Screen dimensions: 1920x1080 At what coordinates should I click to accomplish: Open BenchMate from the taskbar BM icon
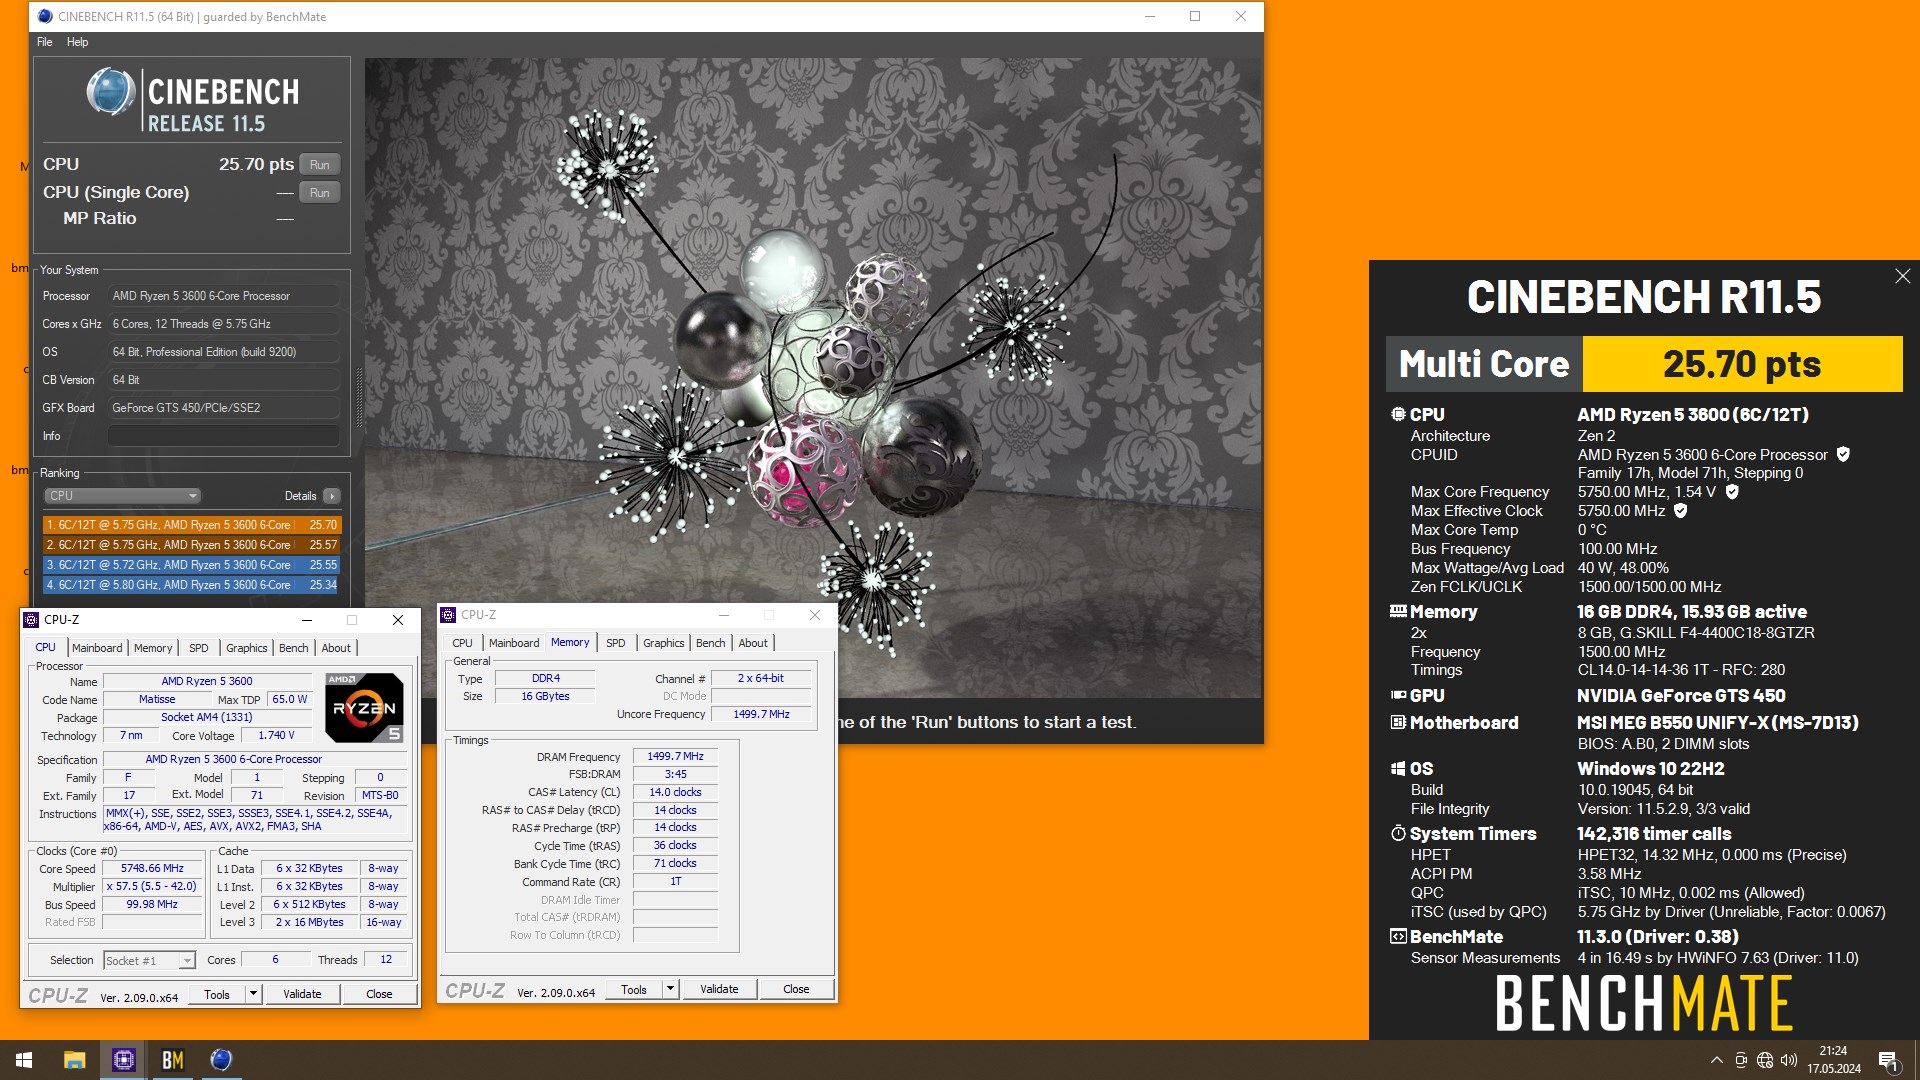click(172, 1060)
